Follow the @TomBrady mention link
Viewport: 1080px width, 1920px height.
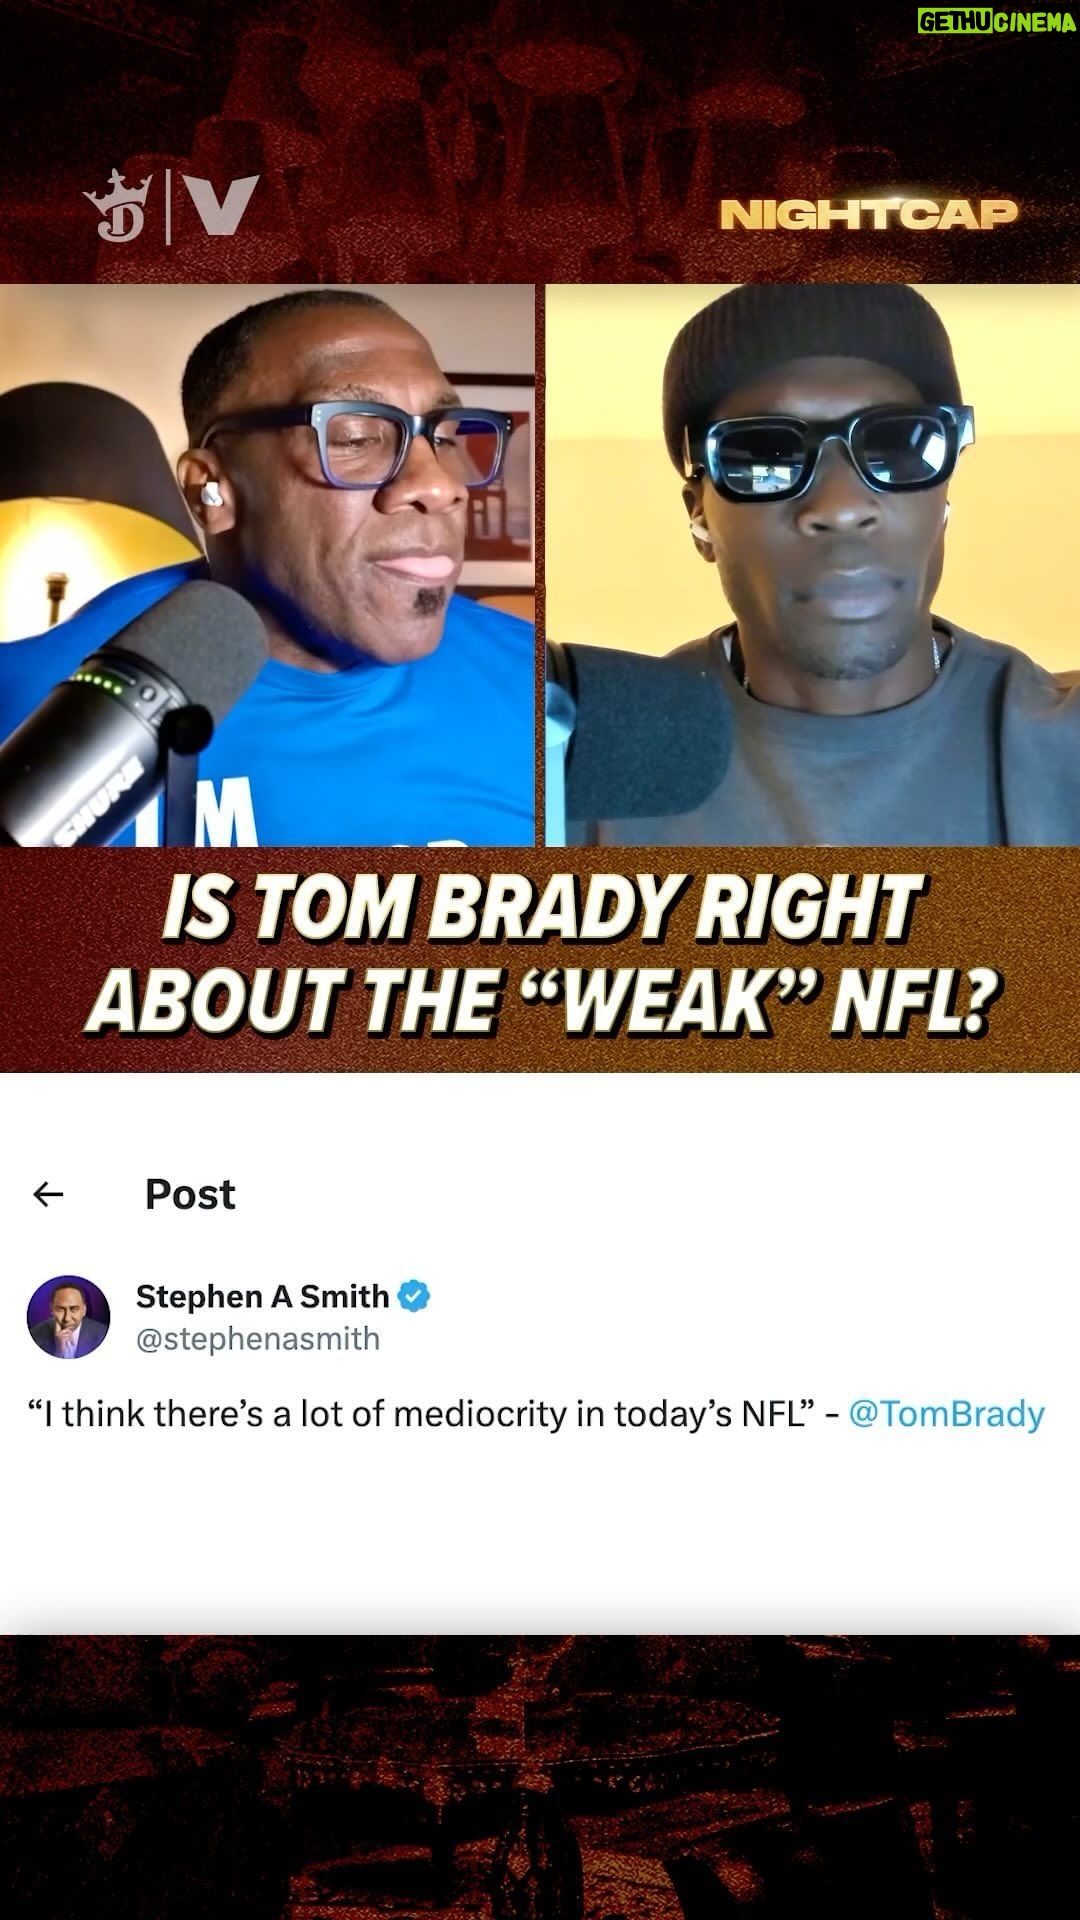[x=946, y=1414]
